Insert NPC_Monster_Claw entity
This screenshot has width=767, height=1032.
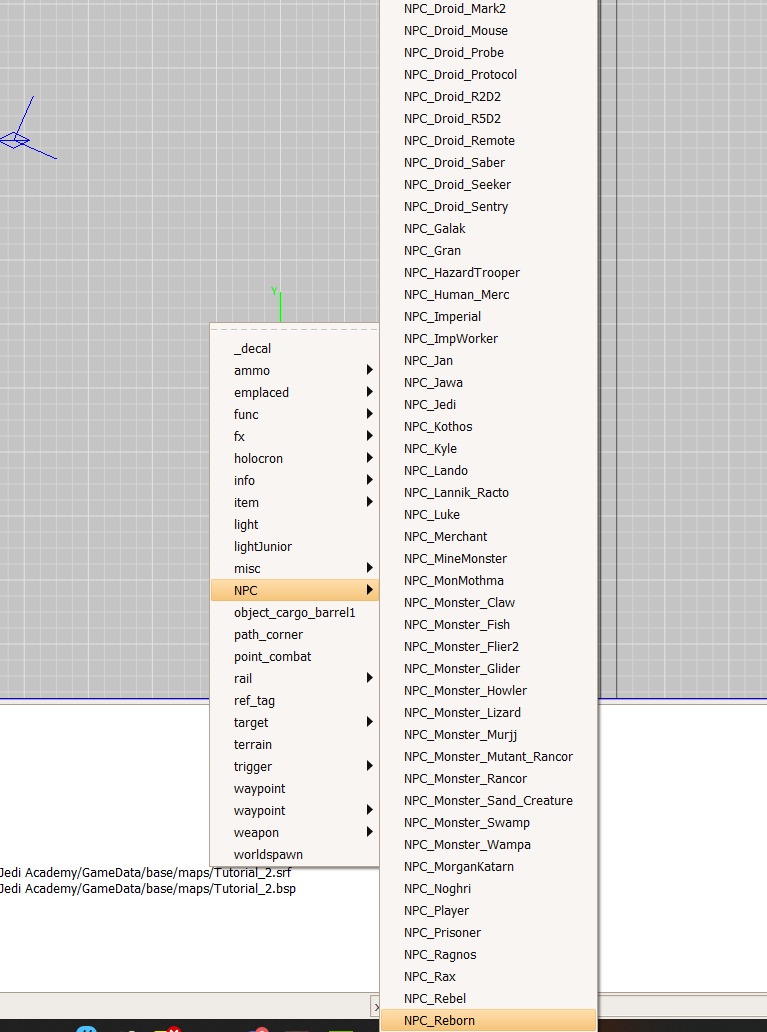(489, 603)
